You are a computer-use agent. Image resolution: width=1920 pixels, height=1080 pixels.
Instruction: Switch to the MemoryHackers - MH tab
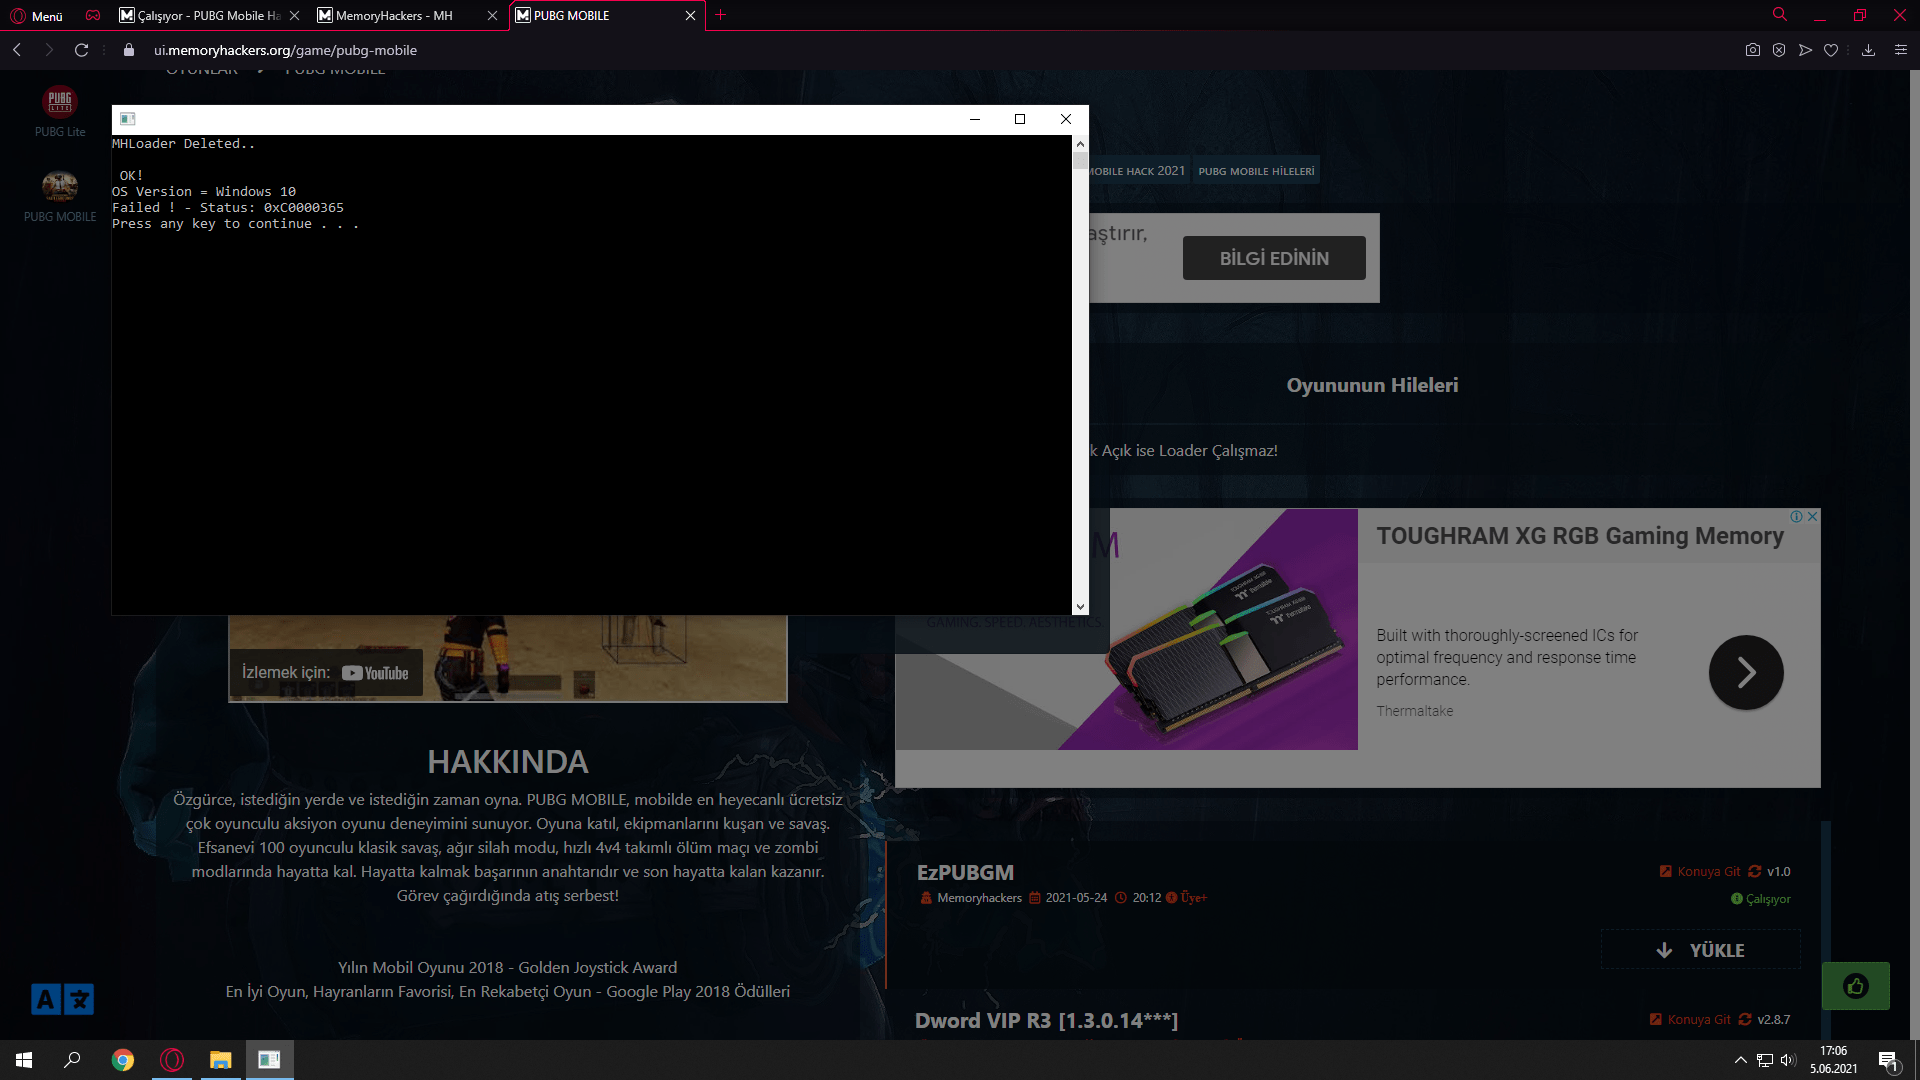395,15
